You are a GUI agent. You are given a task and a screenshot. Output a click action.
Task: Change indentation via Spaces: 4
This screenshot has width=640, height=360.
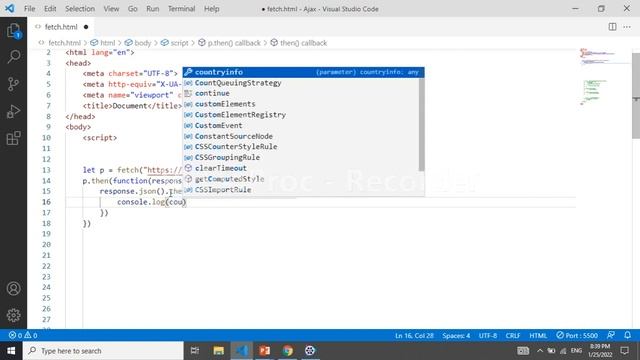[x=456, y=336]
